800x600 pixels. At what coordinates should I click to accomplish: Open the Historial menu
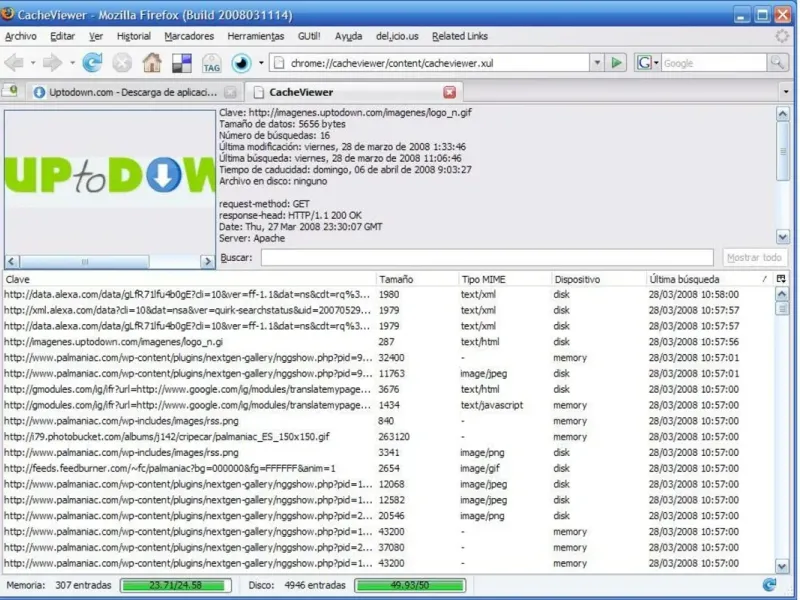[x=134, y=36]
